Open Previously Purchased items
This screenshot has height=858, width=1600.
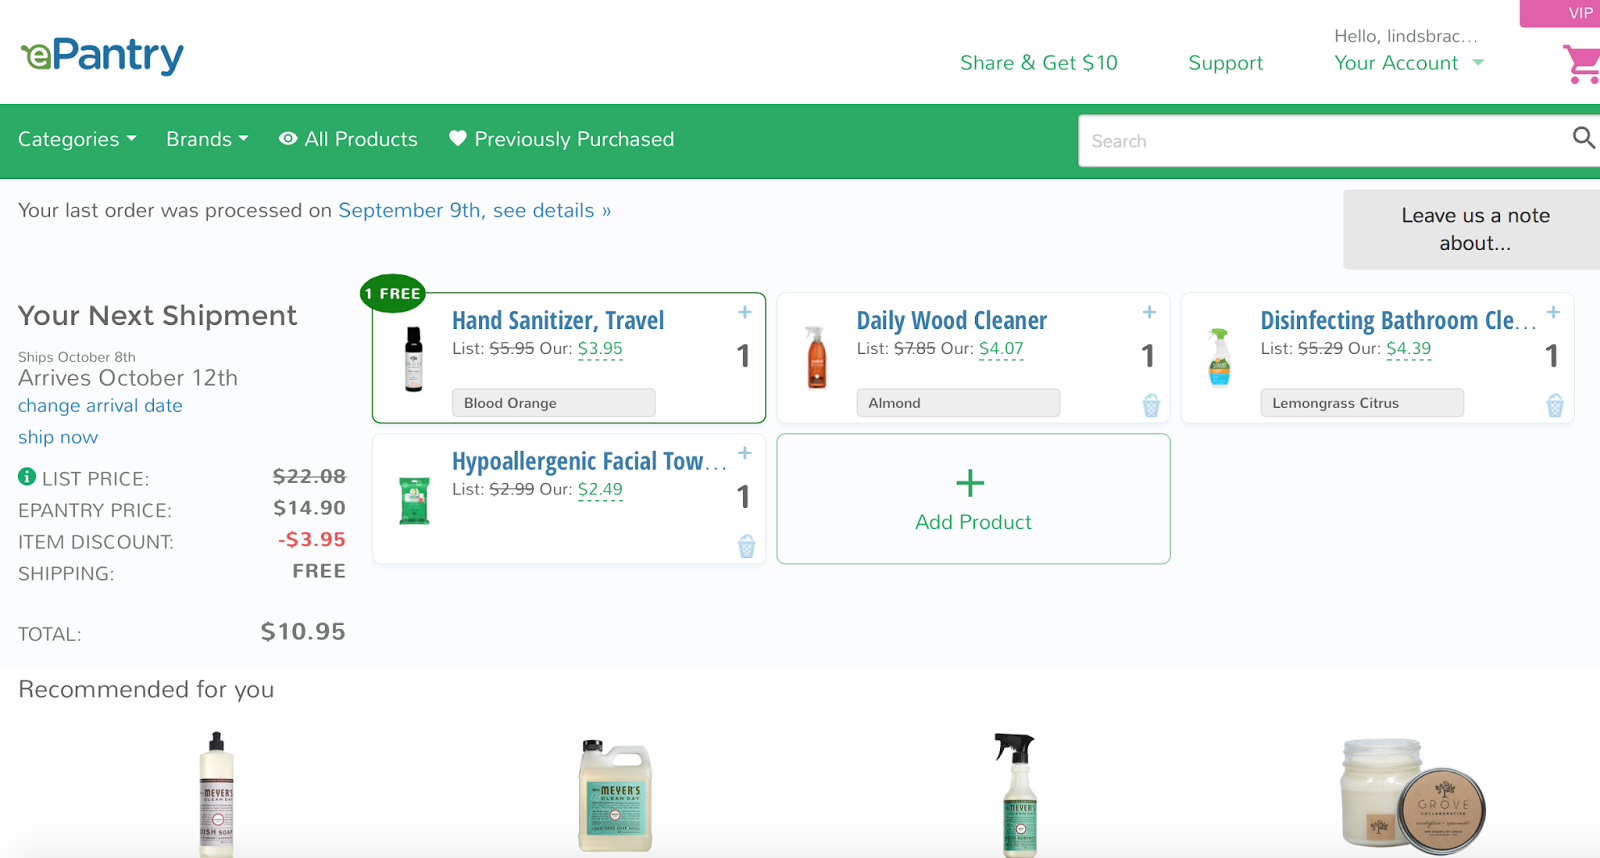(x=561, y=139)
